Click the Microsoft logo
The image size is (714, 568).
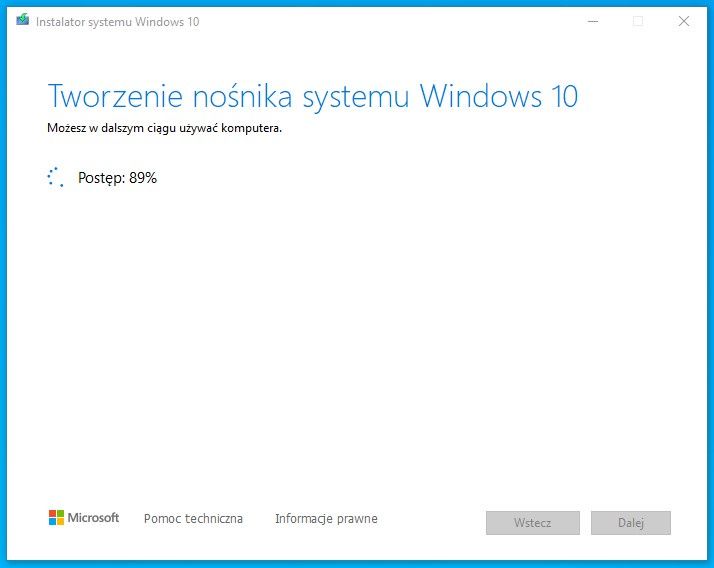[84, 517]
